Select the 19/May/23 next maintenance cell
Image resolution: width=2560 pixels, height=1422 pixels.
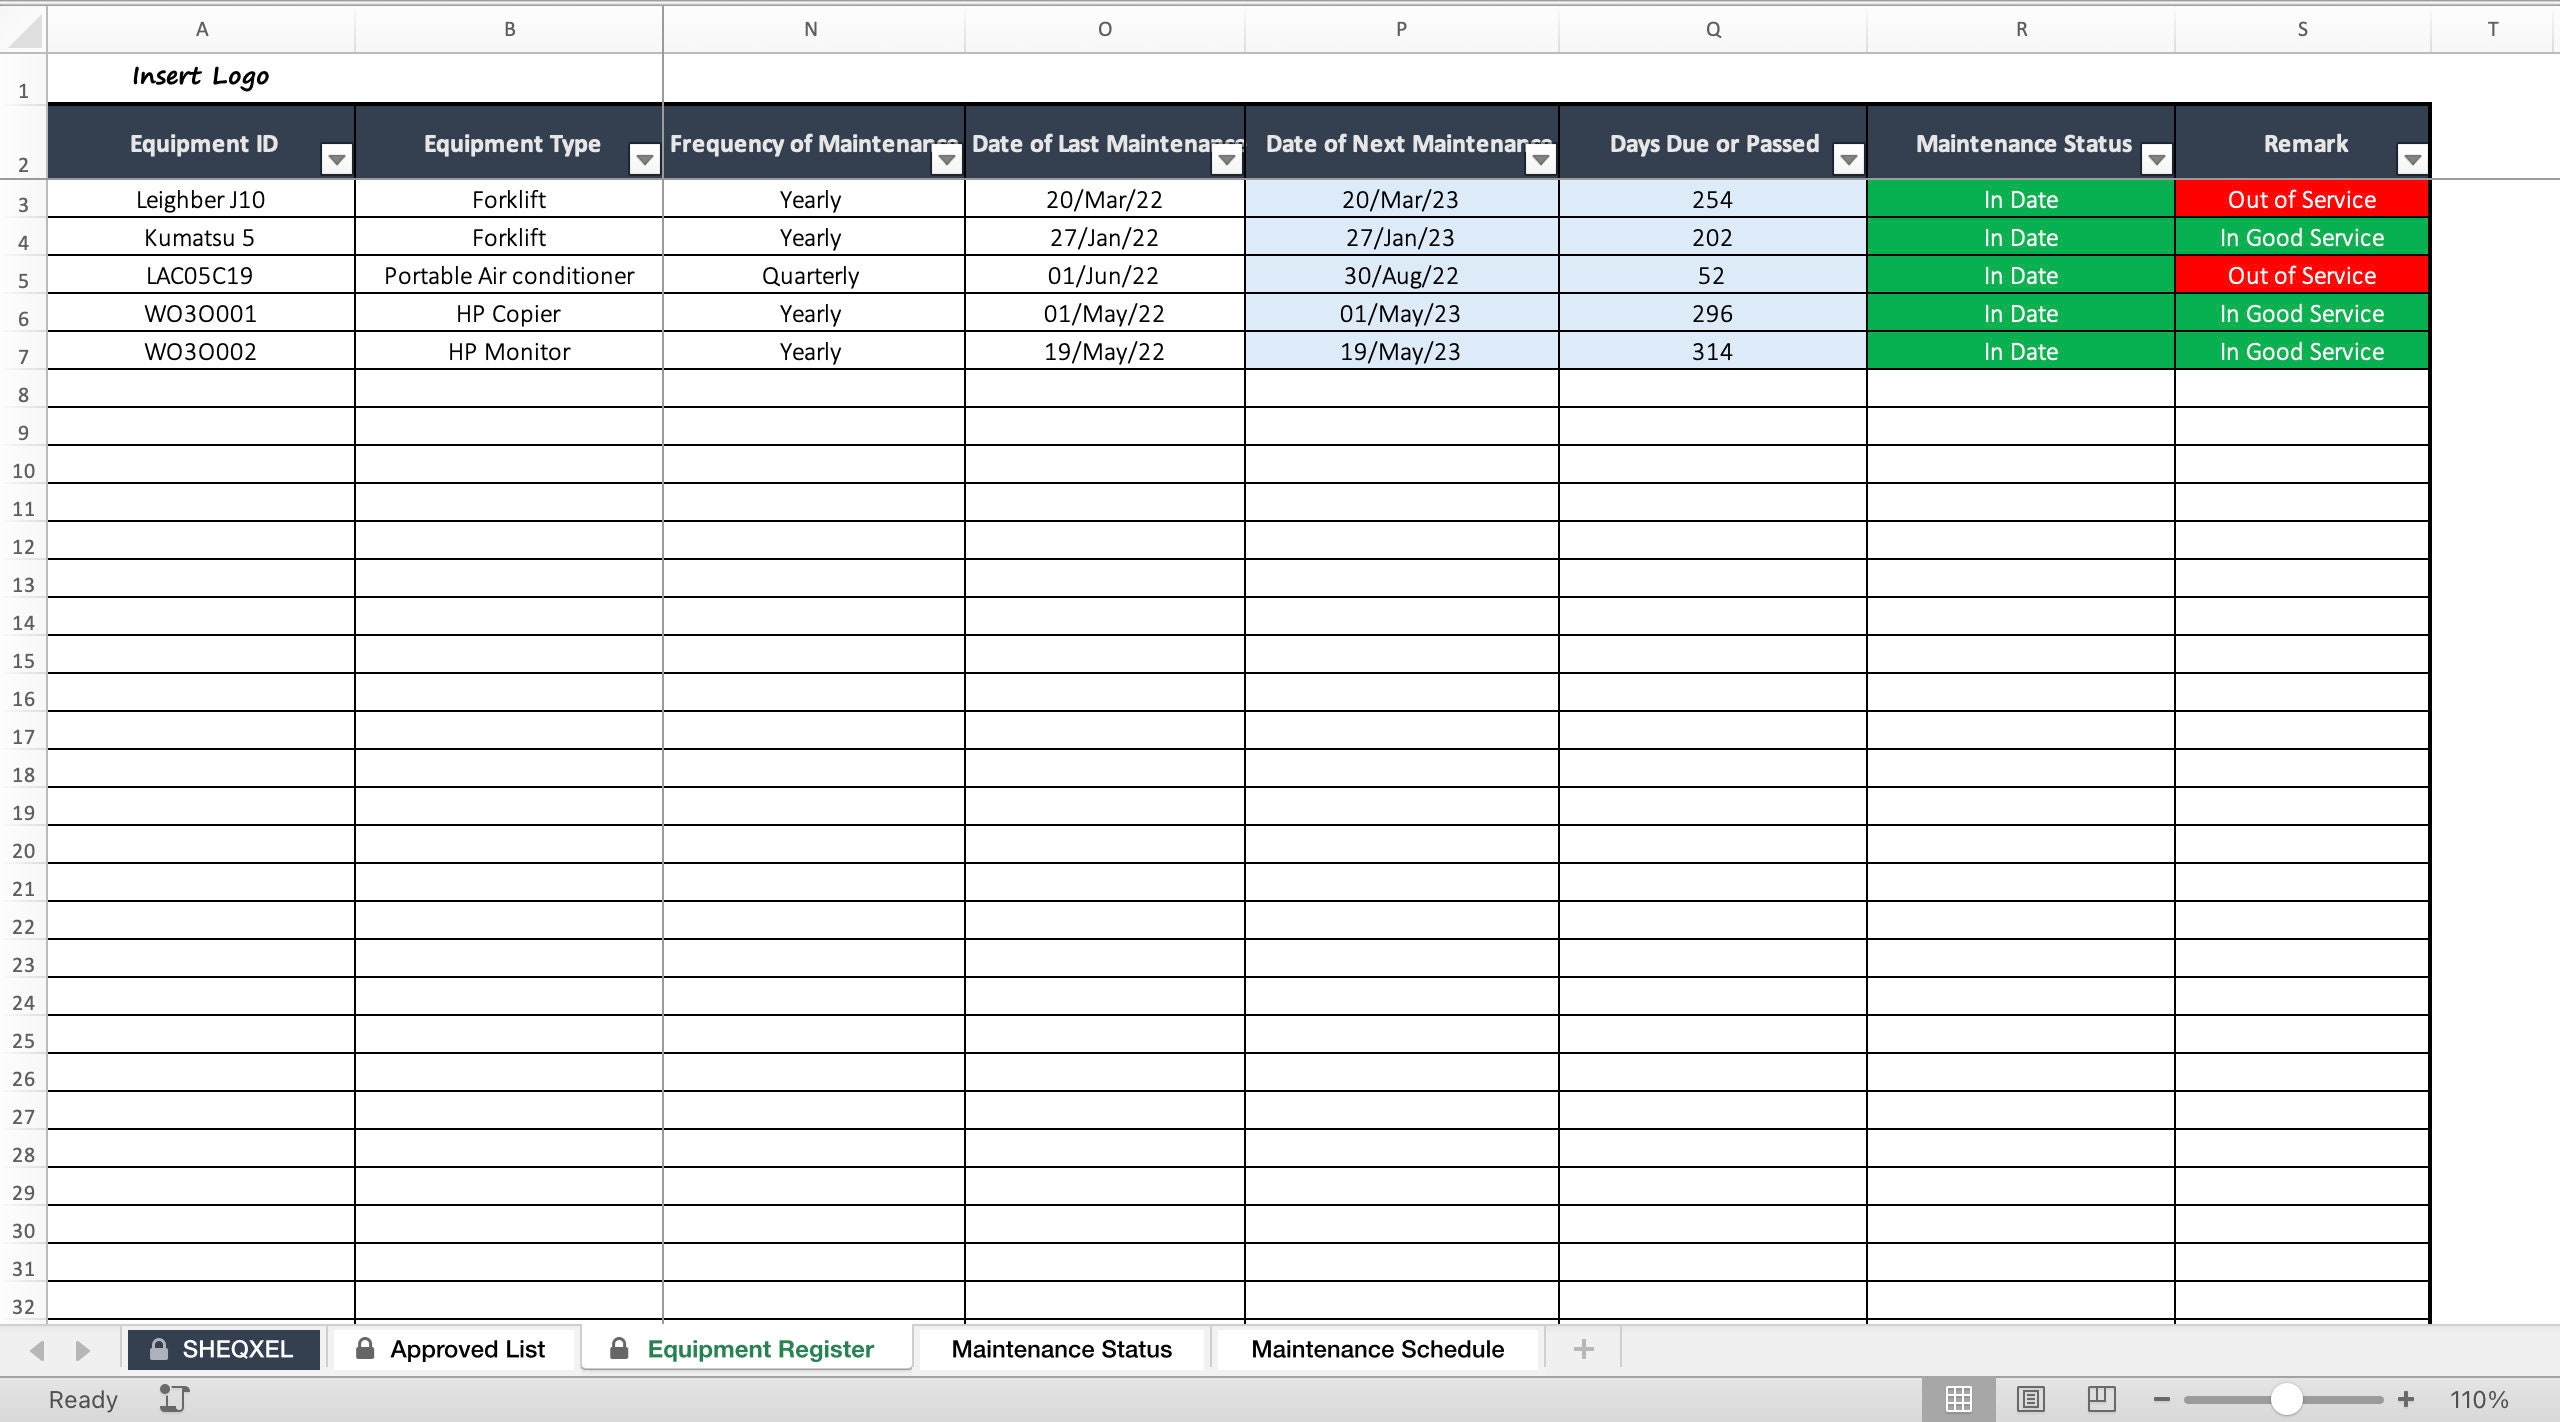(x=1401, y=351)
